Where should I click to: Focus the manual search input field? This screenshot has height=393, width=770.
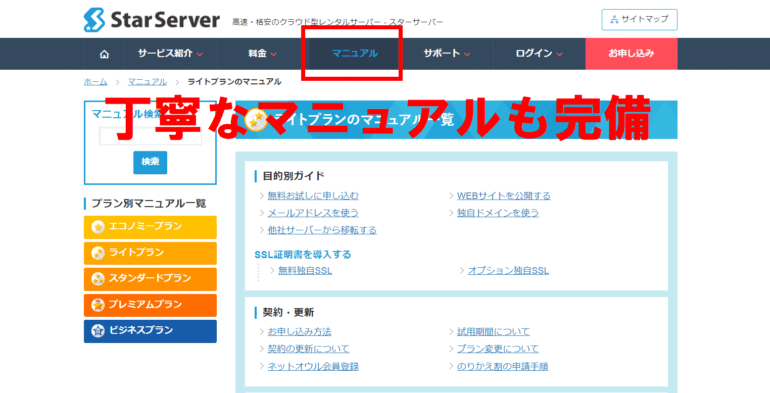point(150,136)
